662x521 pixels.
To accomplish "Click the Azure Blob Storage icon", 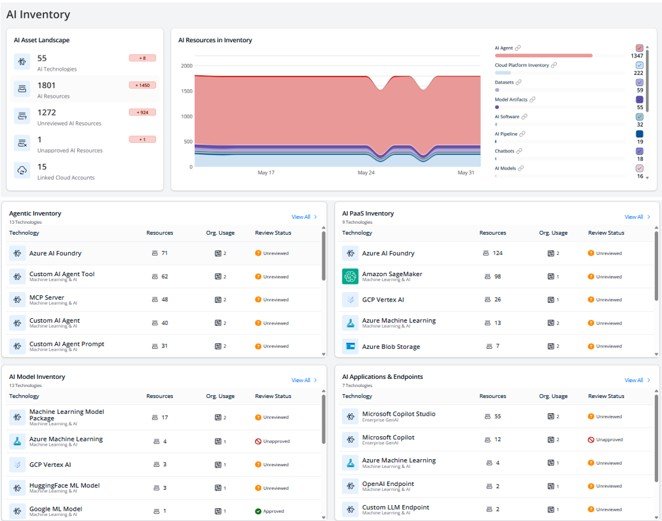I will tap(350, 346).
